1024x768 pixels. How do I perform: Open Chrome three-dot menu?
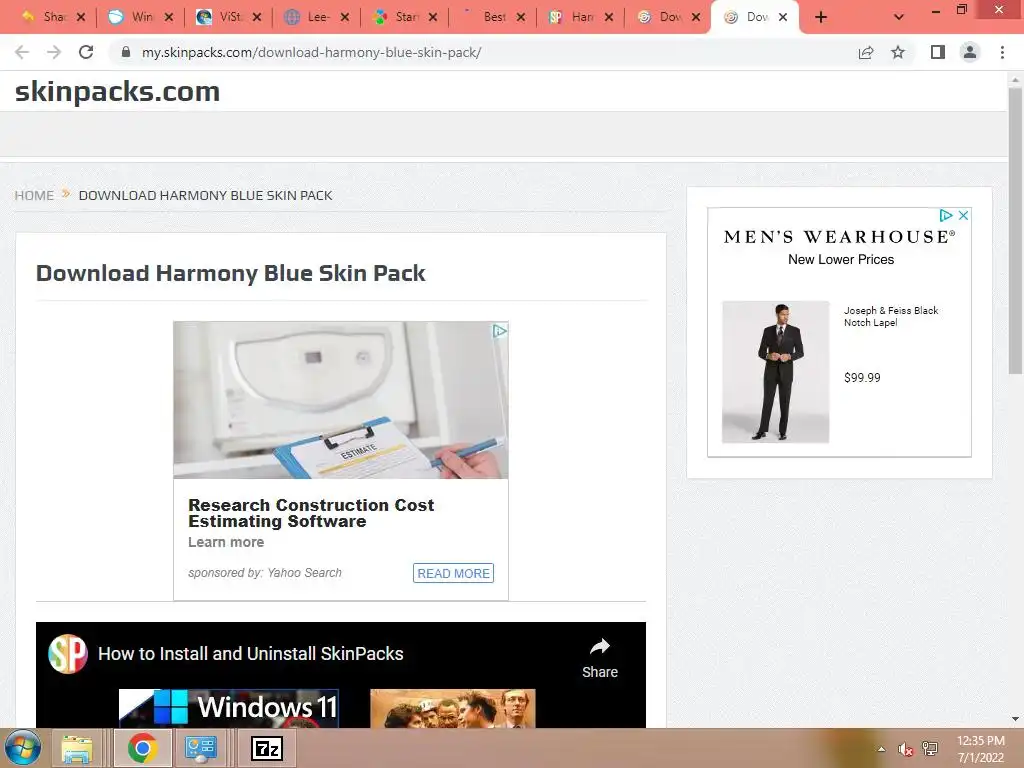click(1002, 52)
